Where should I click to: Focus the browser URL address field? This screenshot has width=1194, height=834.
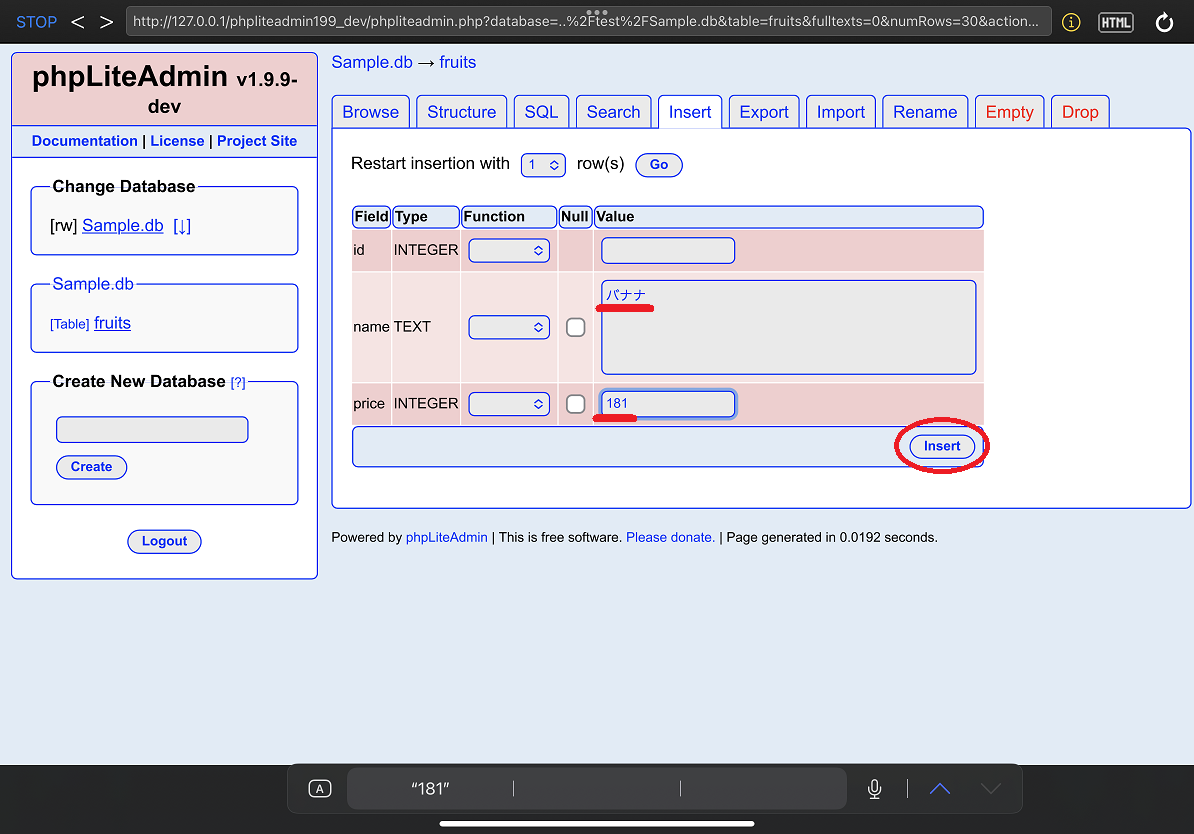[588, 21]
